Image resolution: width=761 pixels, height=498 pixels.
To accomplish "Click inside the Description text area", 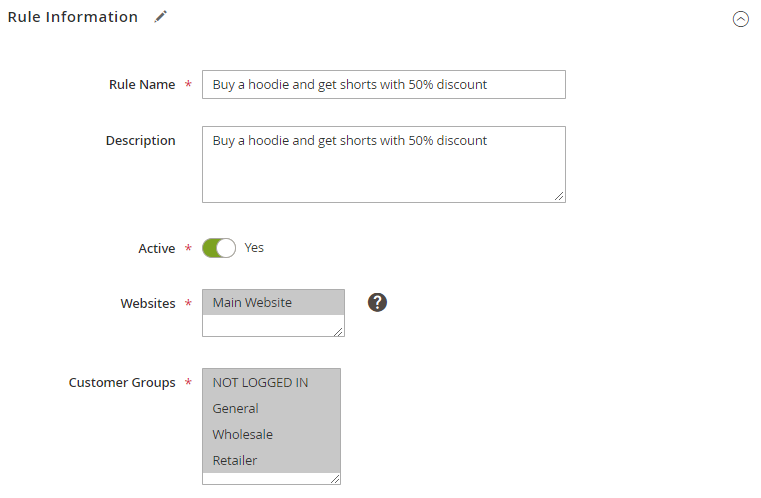I will [x=383, y=164].
